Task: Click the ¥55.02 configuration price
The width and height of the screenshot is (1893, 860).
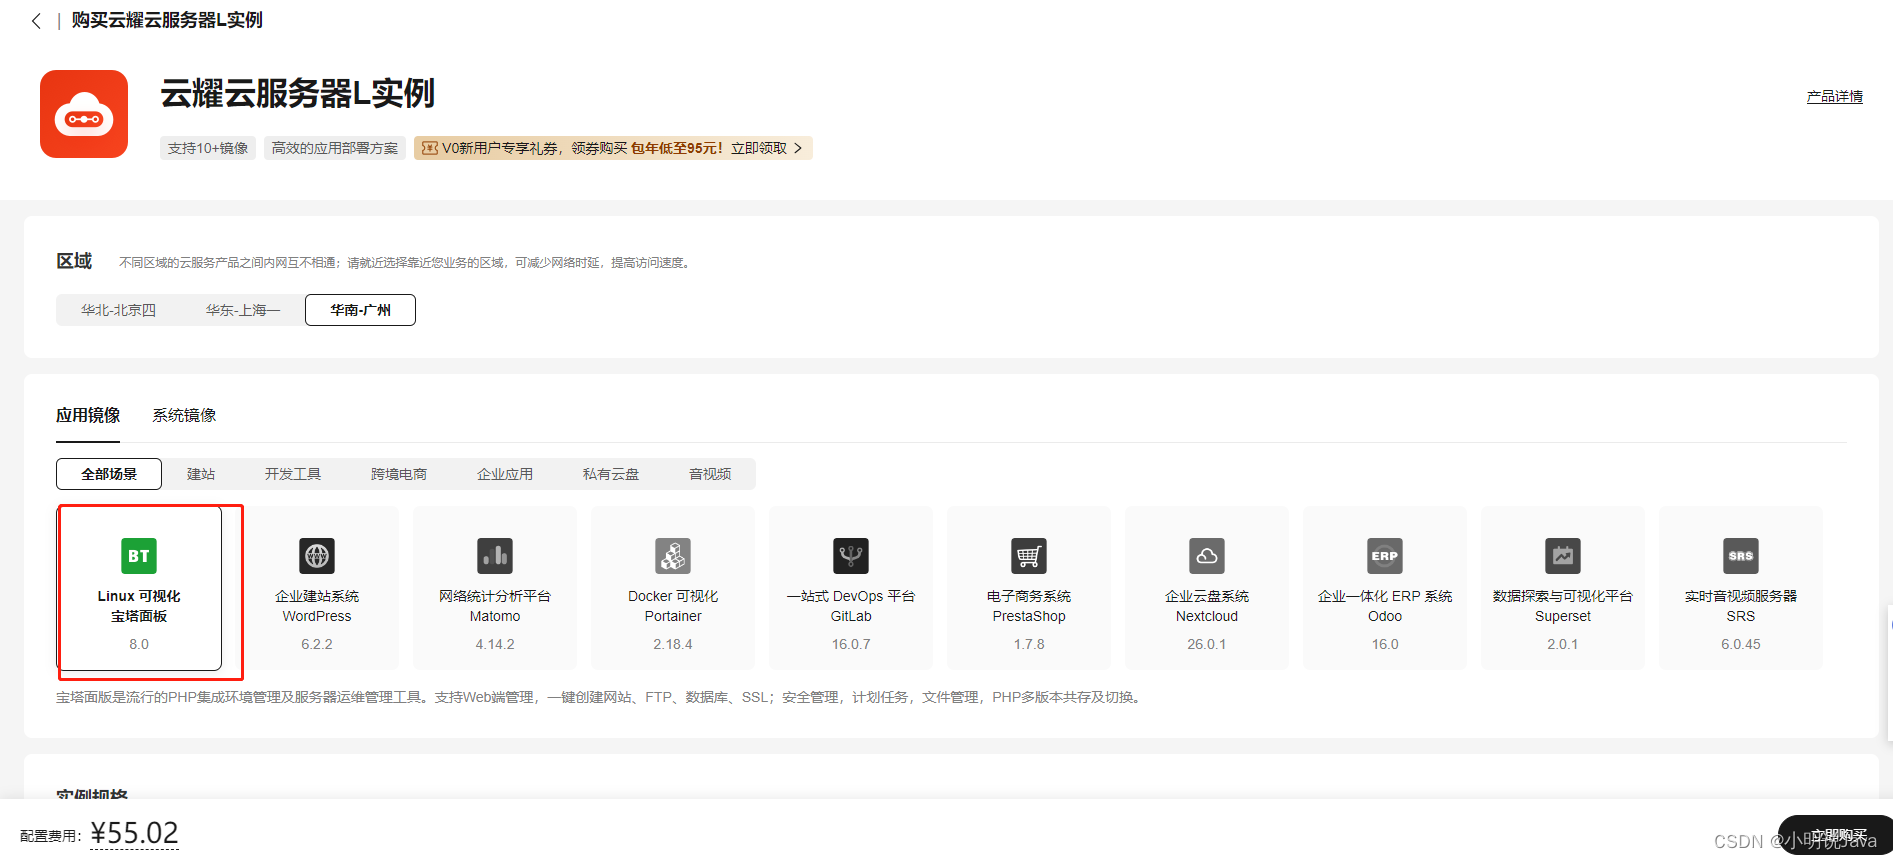Action: tap(134, 833)
